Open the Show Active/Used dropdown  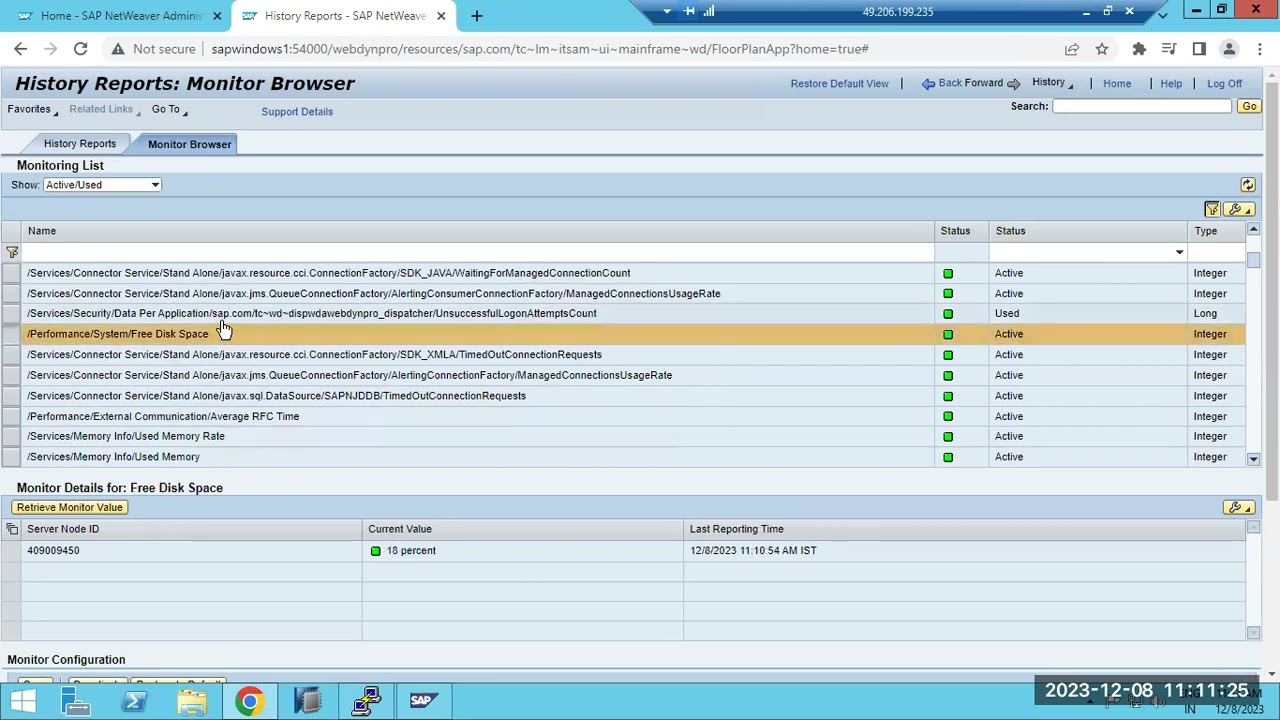pyautogui.click(x=155, y=185)
